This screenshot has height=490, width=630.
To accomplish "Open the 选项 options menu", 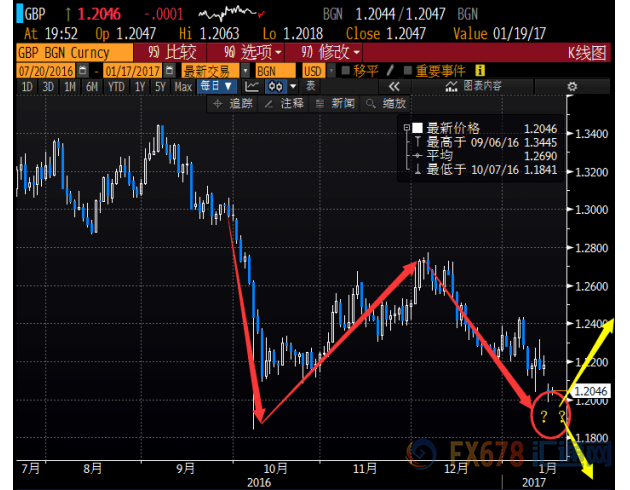I will click(241, 50).
